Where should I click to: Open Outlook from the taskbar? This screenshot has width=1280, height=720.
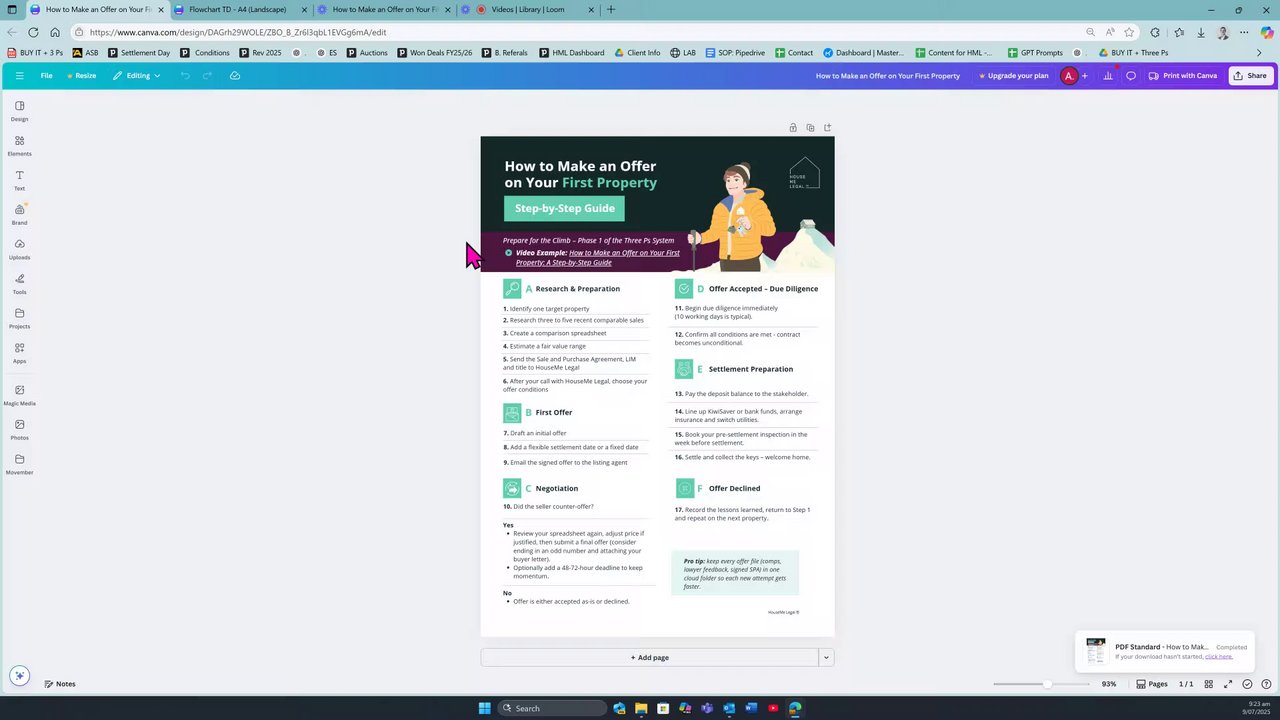point(729,708)
